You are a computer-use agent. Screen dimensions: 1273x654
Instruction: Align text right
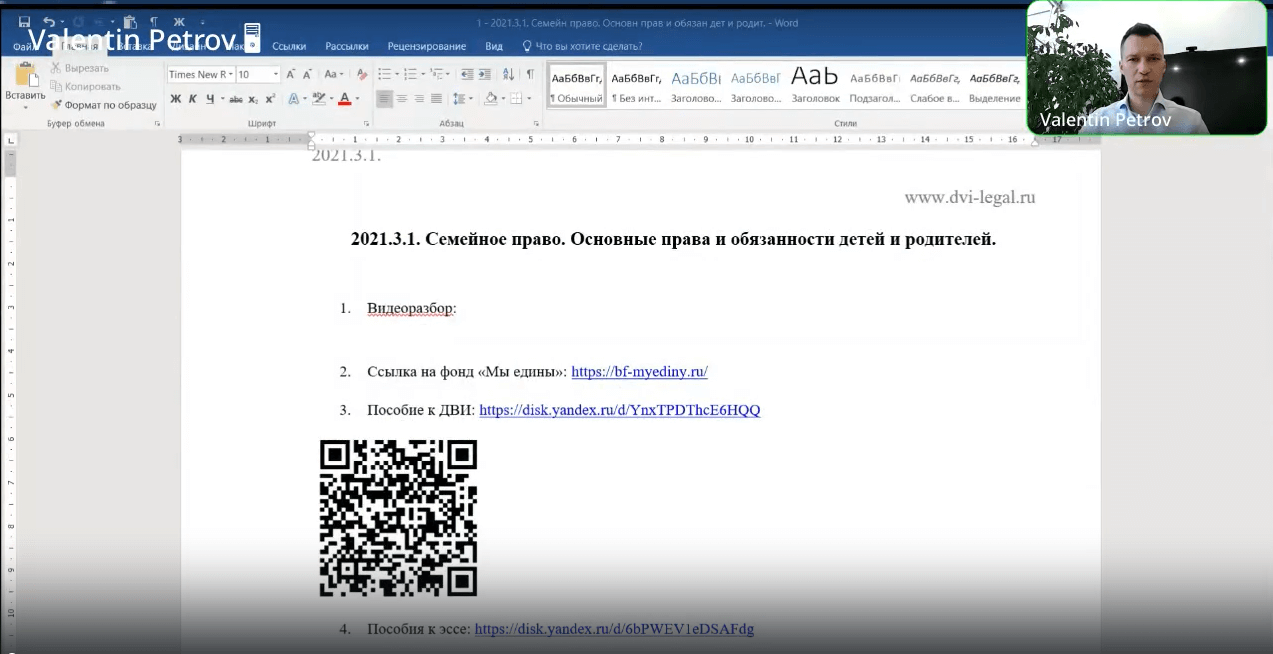click(x=419, y=98)
